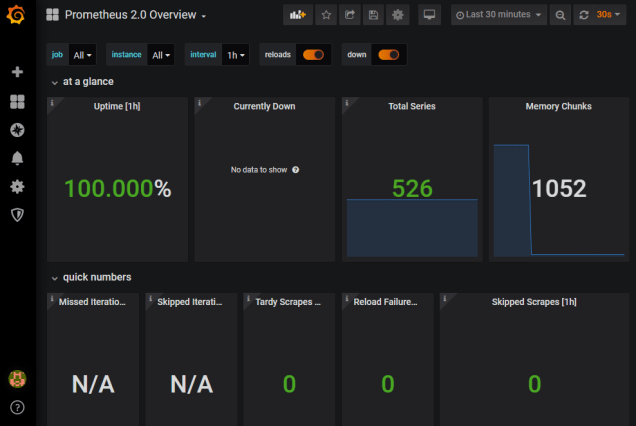Open the Memory Chunks panel title menu
Viewport: 636px width, 426px height.
tap(559, 106)
